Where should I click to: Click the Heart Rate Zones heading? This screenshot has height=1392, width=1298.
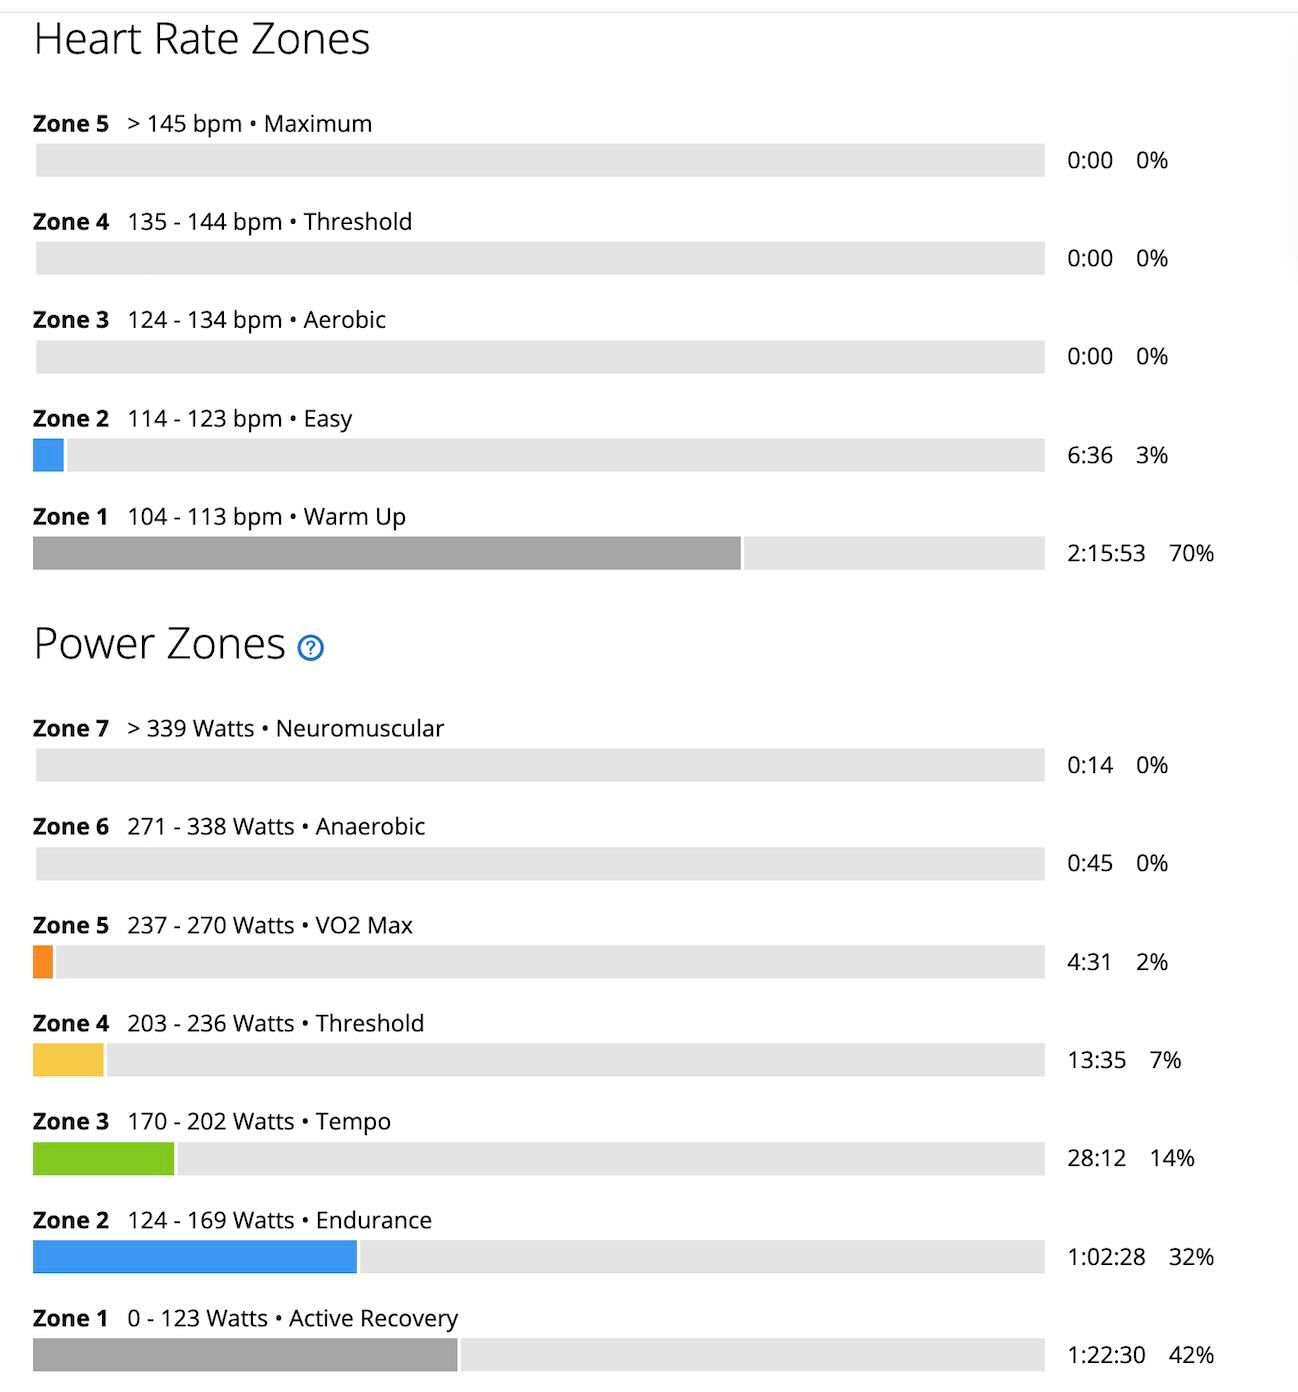coord(202,40)
